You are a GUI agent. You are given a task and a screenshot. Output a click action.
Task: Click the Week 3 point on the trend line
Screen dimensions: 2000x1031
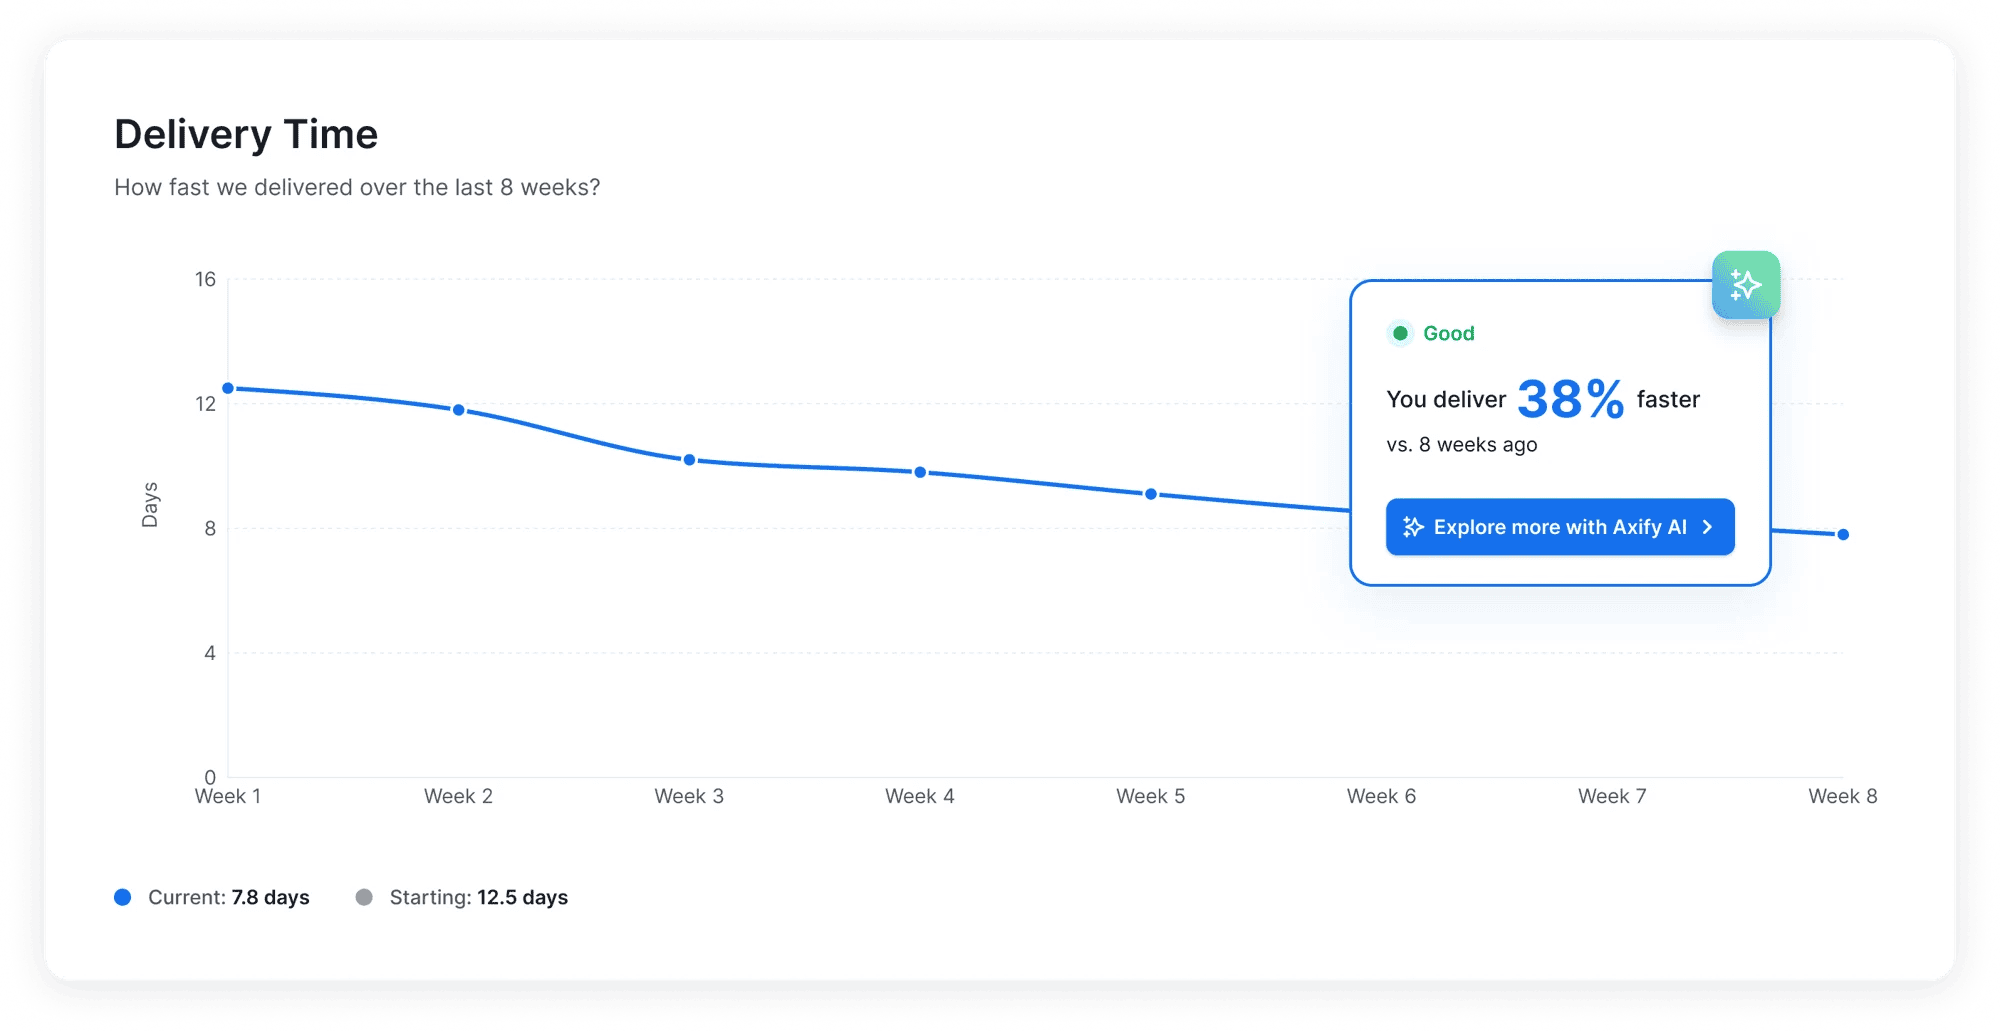coord(689,458)
